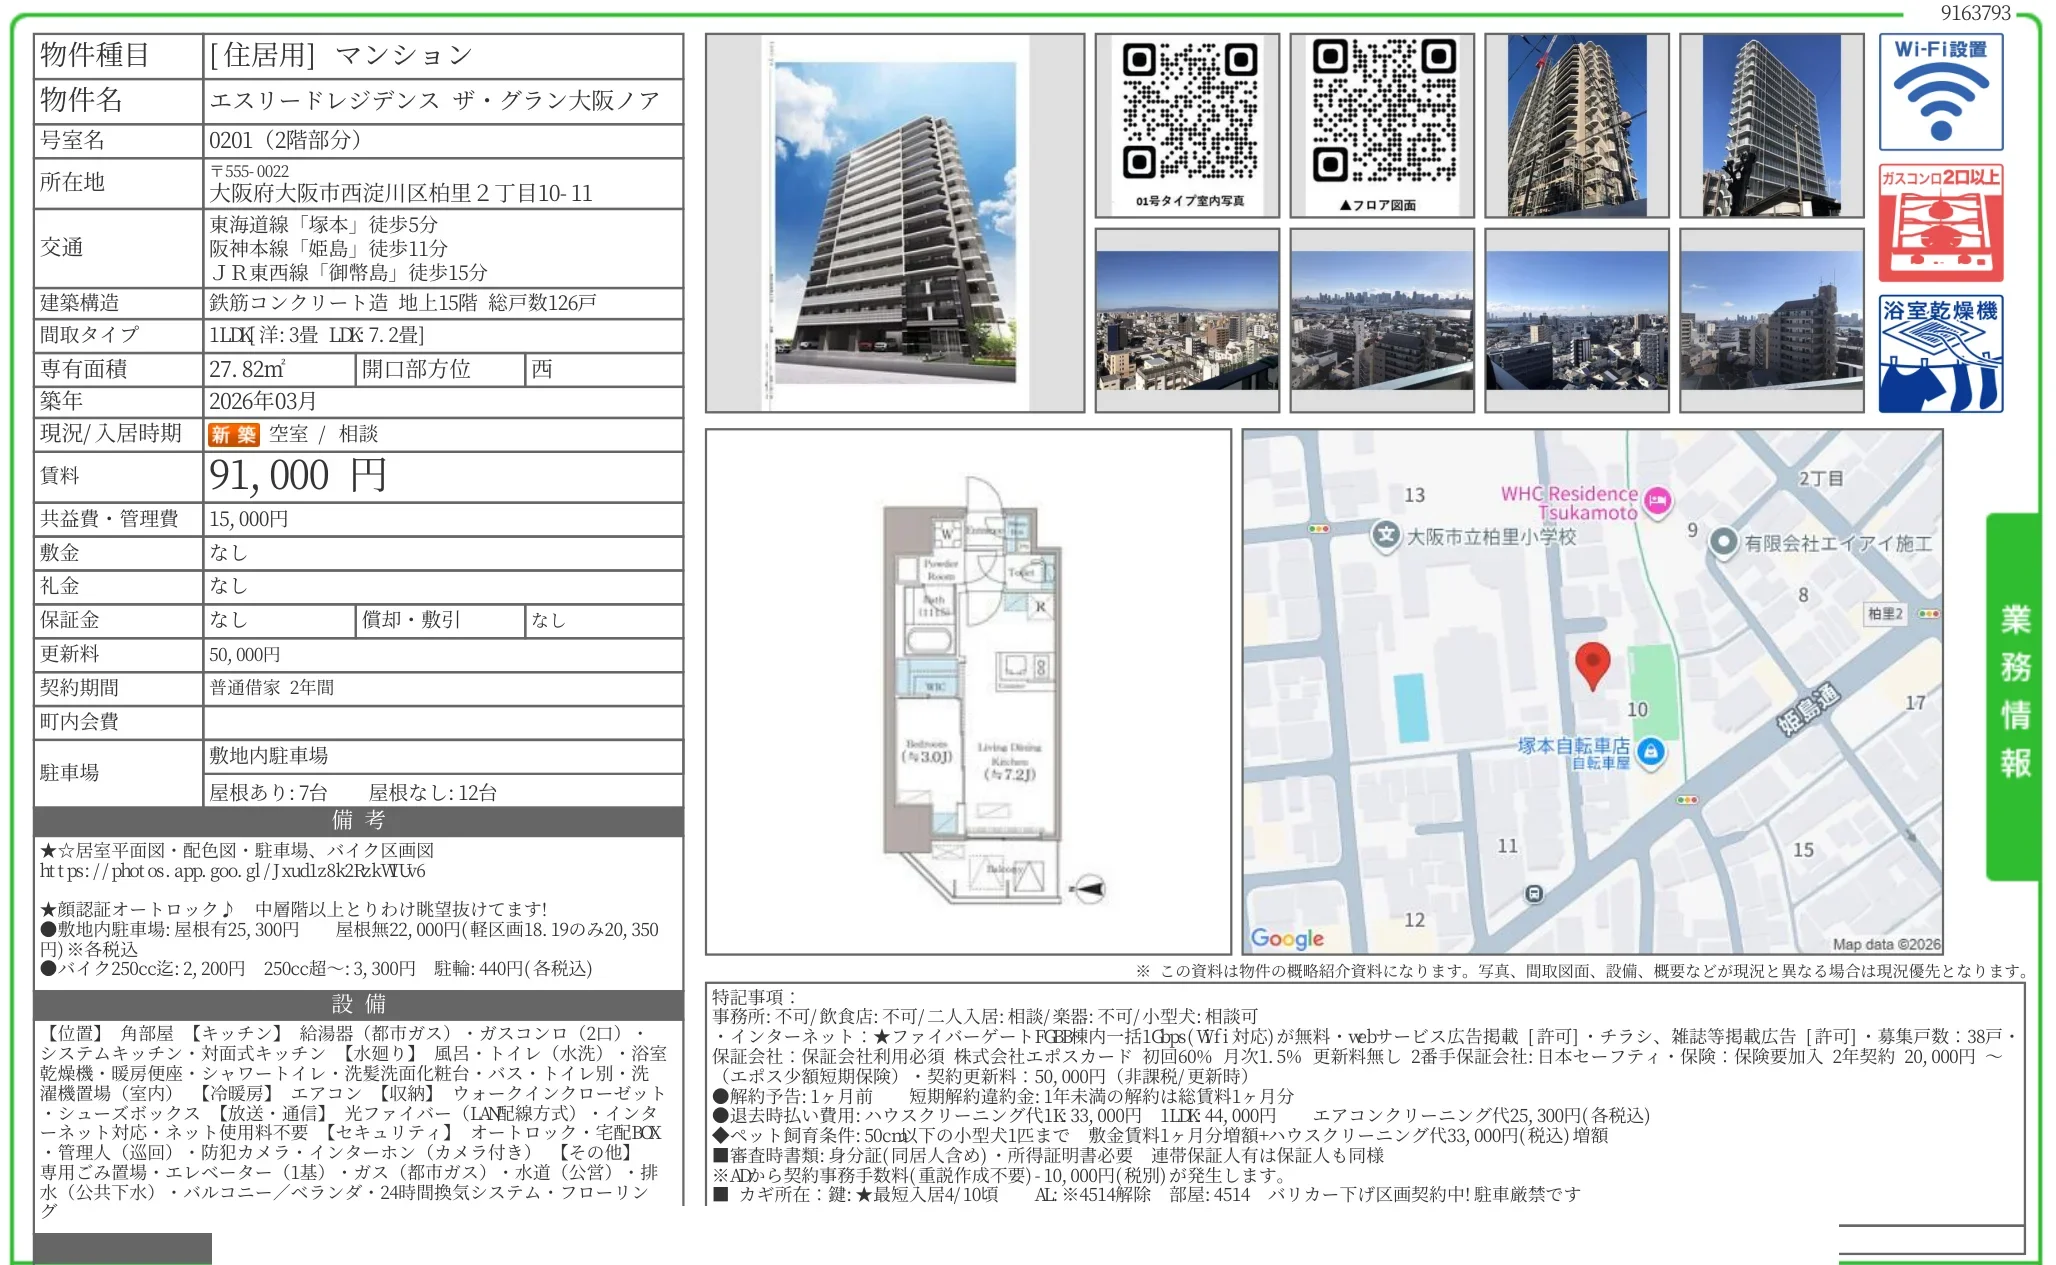
Task: Click the 業務情報 green side tab
Action: pos(2013,695)
